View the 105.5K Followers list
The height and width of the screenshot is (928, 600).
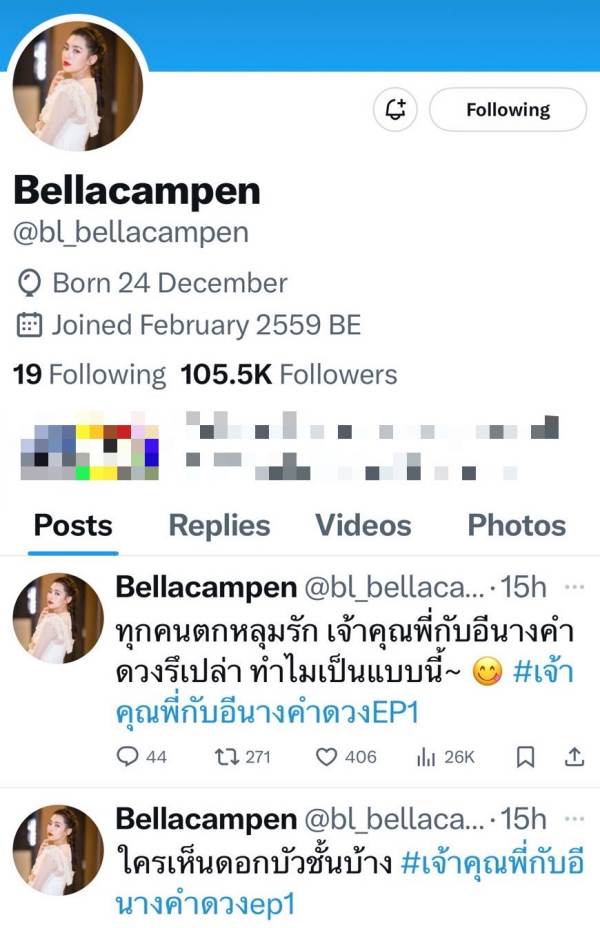point(289,375)
